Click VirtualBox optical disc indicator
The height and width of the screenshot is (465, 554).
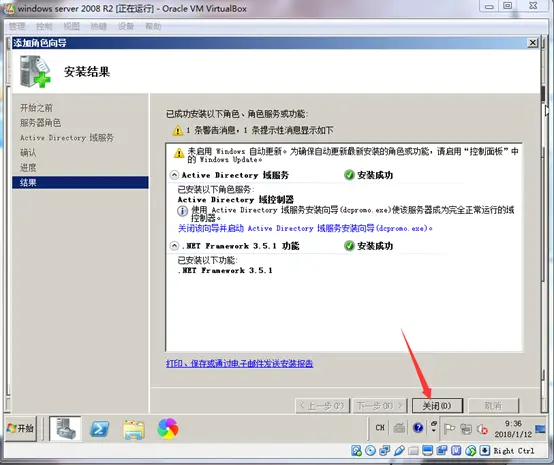[x=370, y=451]
